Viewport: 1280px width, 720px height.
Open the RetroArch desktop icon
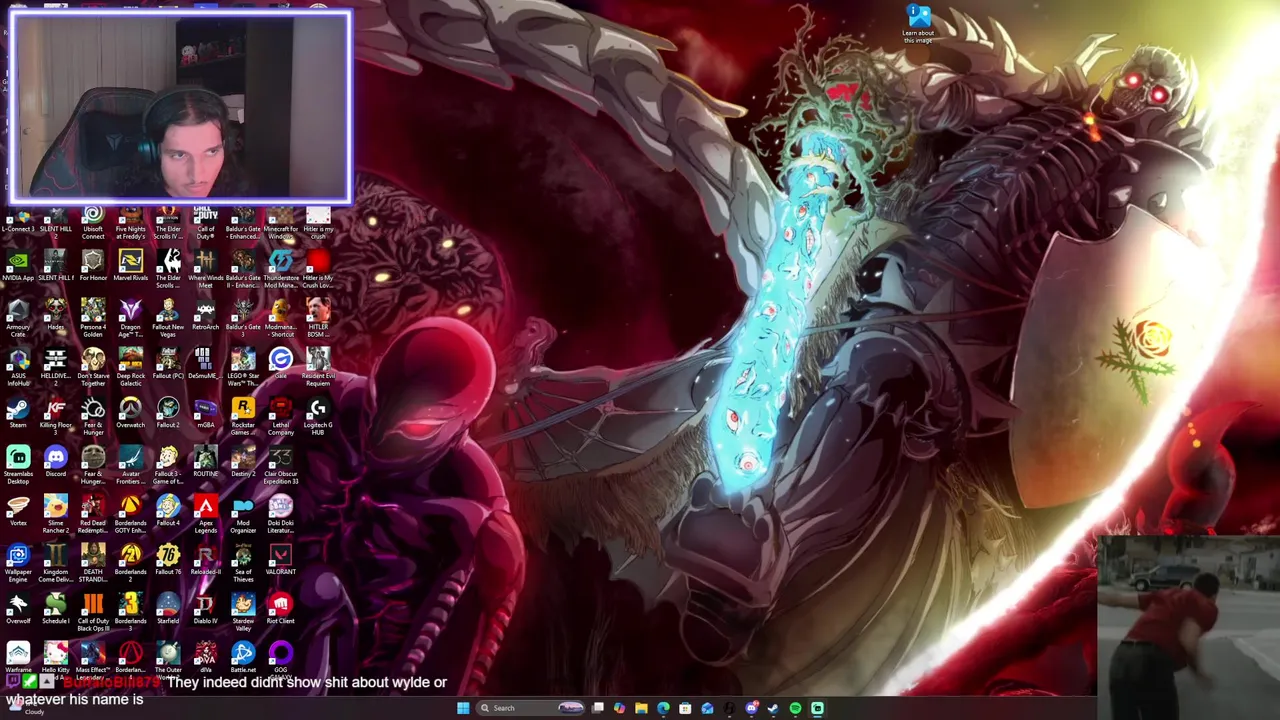click(205, 316)
